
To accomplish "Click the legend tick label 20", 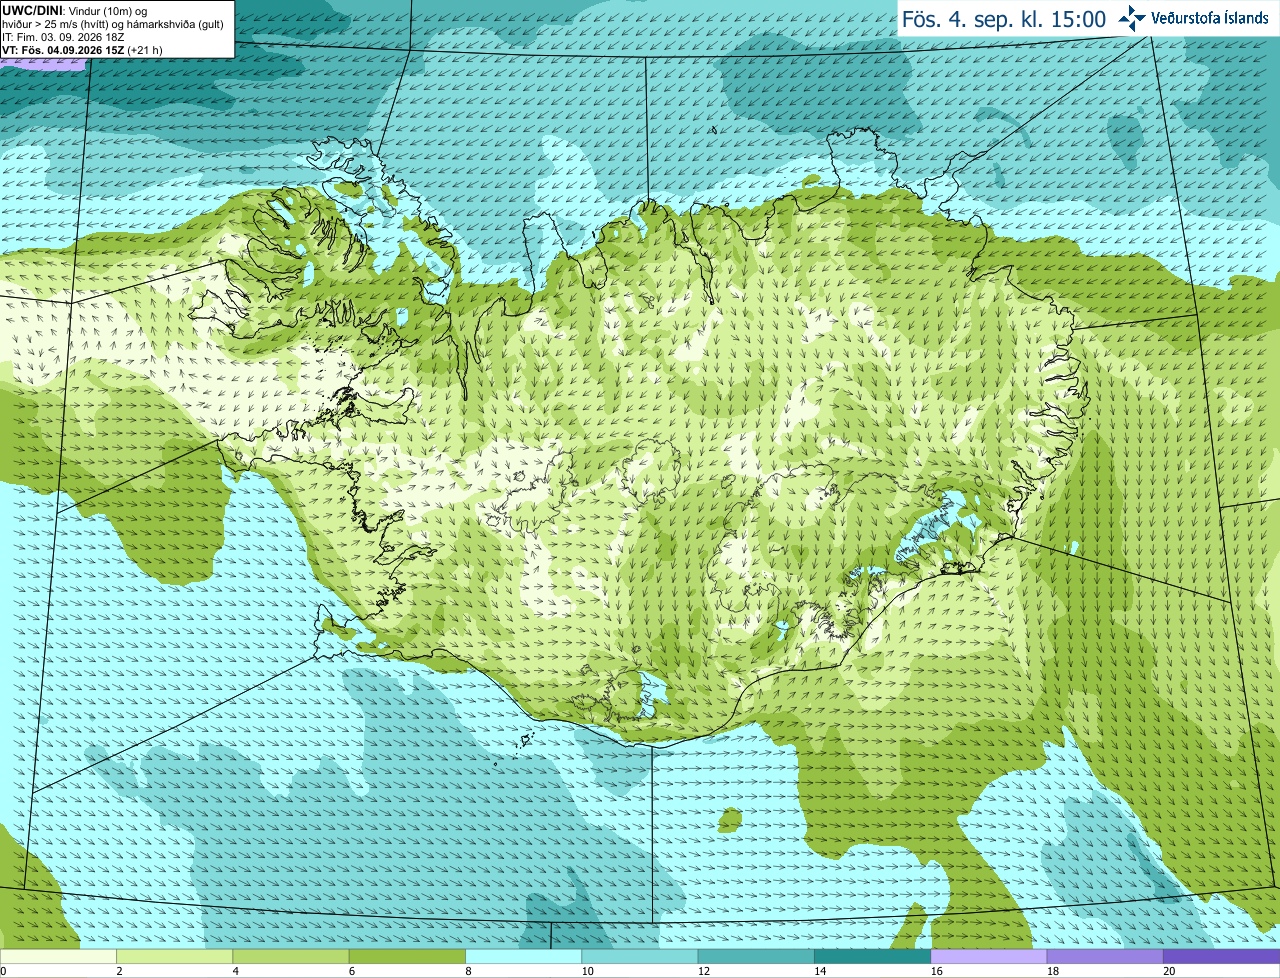I will (1169, 971).
